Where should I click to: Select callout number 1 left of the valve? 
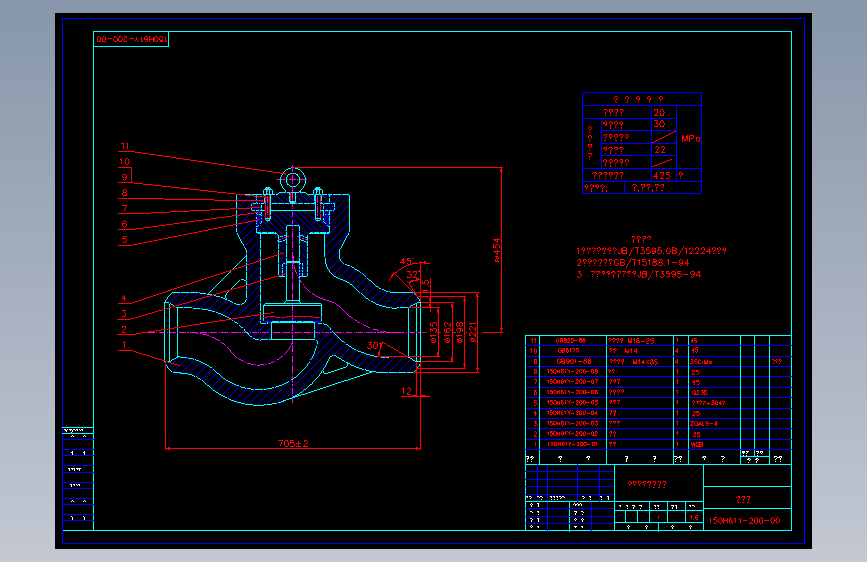click(x=124, y=345)
